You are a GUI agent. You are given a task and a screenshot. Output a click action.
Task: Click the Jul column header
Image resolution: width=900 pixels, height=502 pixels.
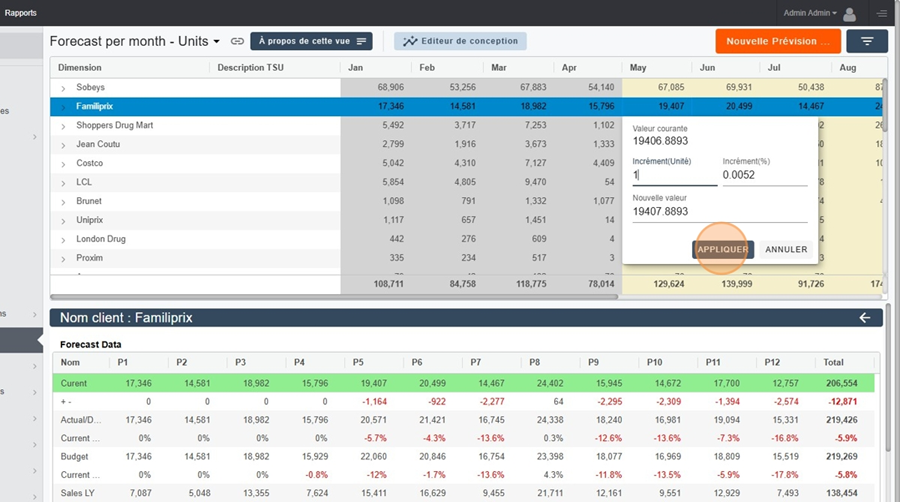coord(774,68)
